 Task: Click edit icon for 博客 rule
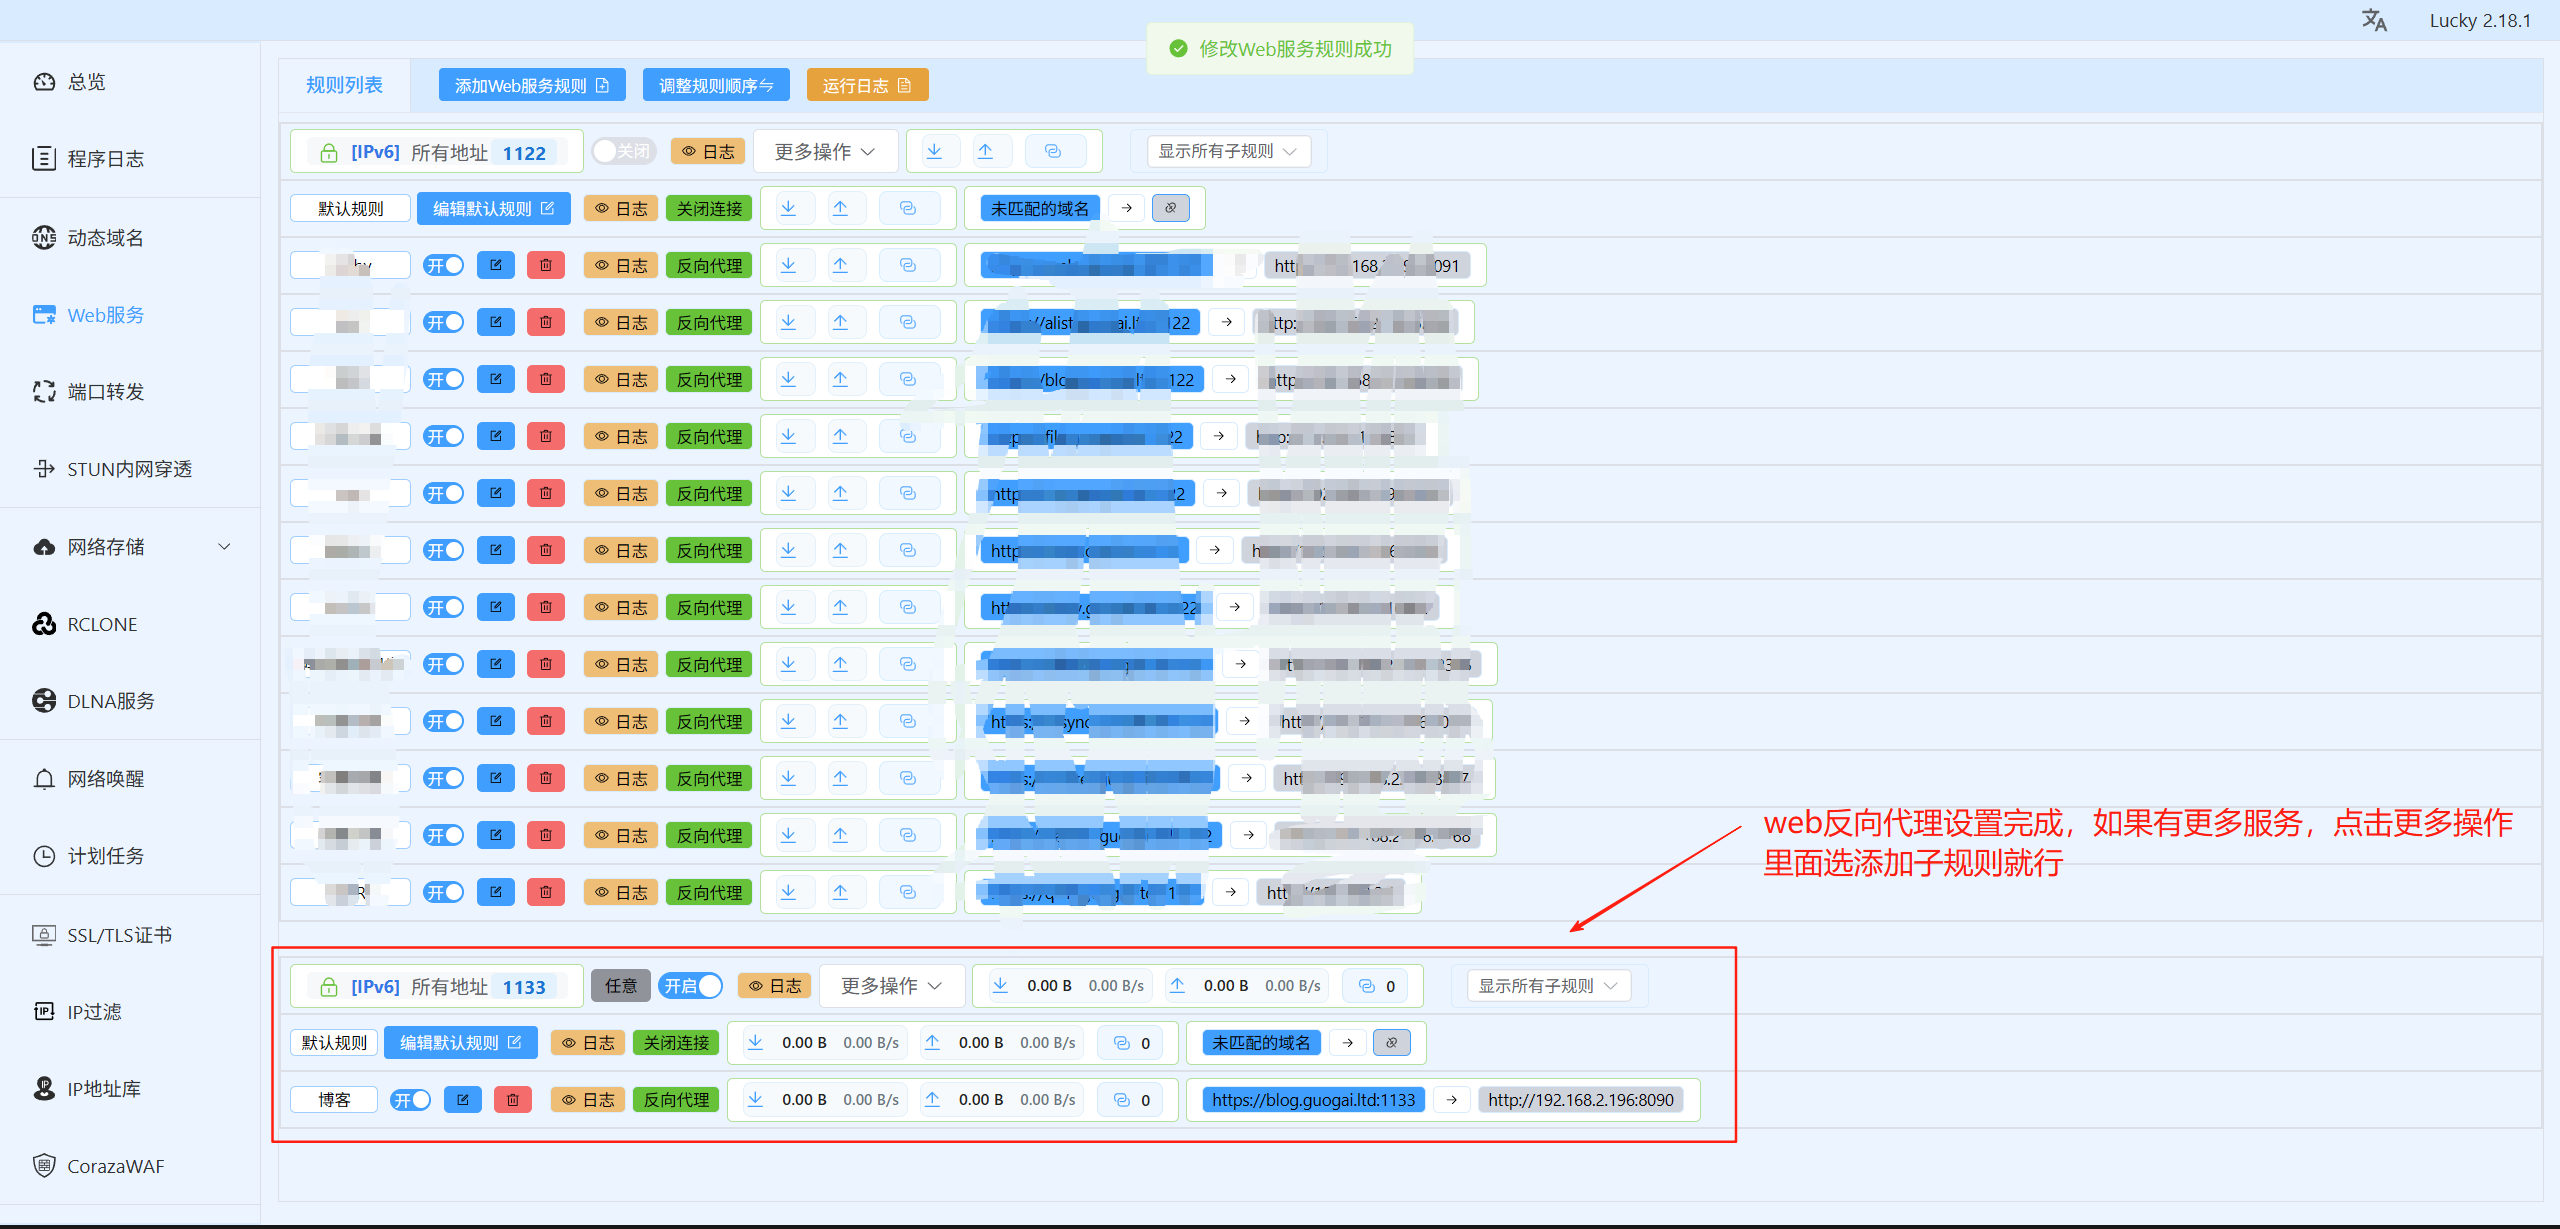462,1100
